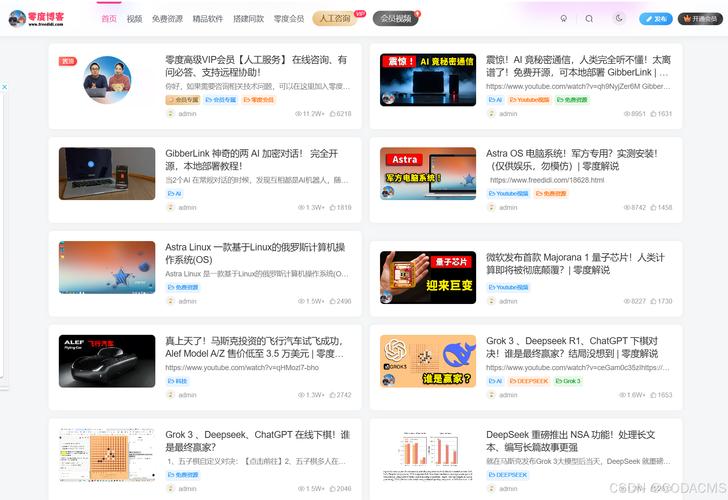The height and width of the screenshot is (500, 728).
Task: Open the 谁是赢家 chess thumbnail
Action: pos(428,361)
